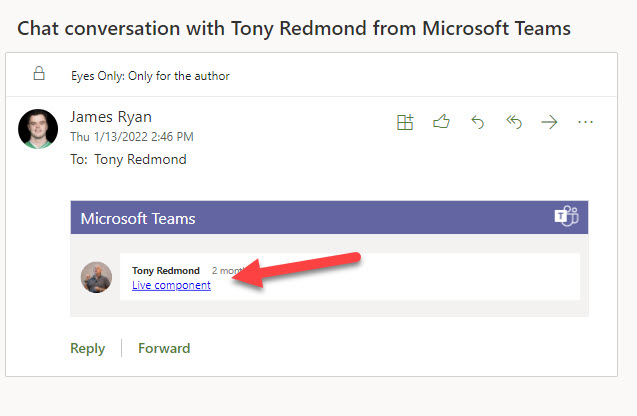Click the single-arrow Reply icon
Image resolution: width=637 pixels, height=416 pixels.
tap(477, 122)
